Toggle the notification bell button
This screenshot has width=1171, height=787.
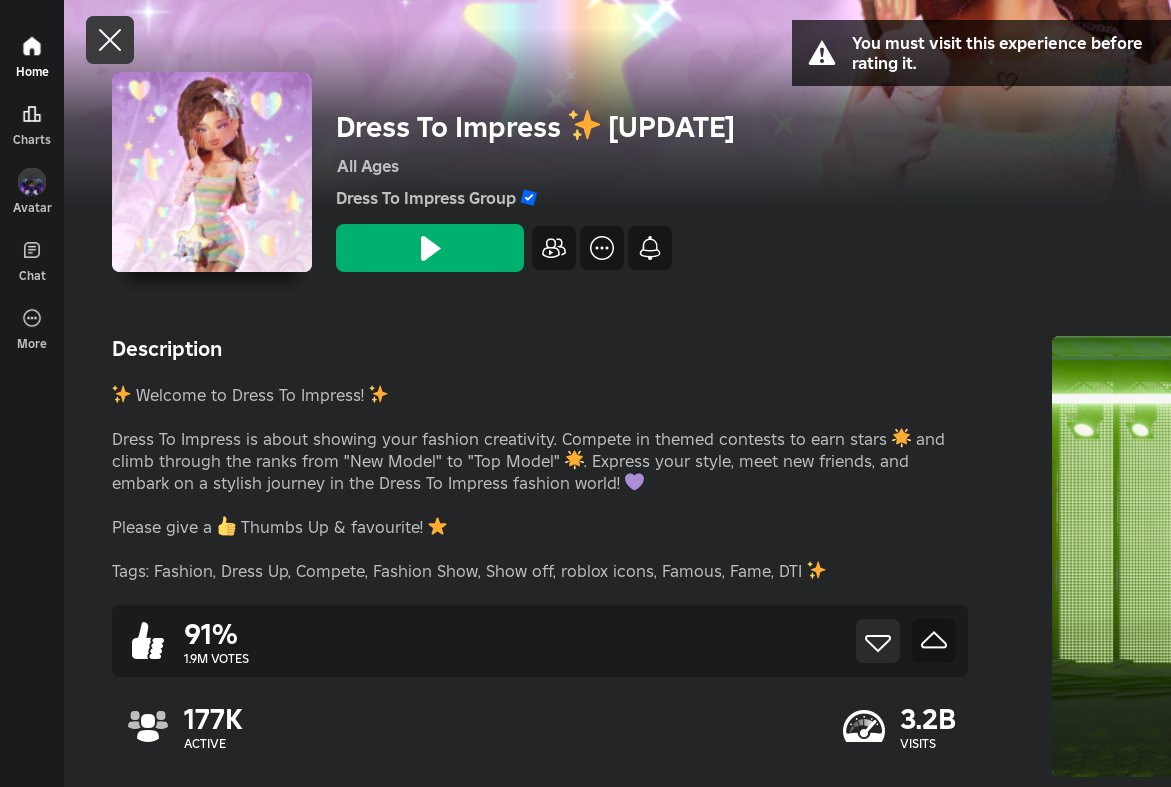tap(650, 248)
